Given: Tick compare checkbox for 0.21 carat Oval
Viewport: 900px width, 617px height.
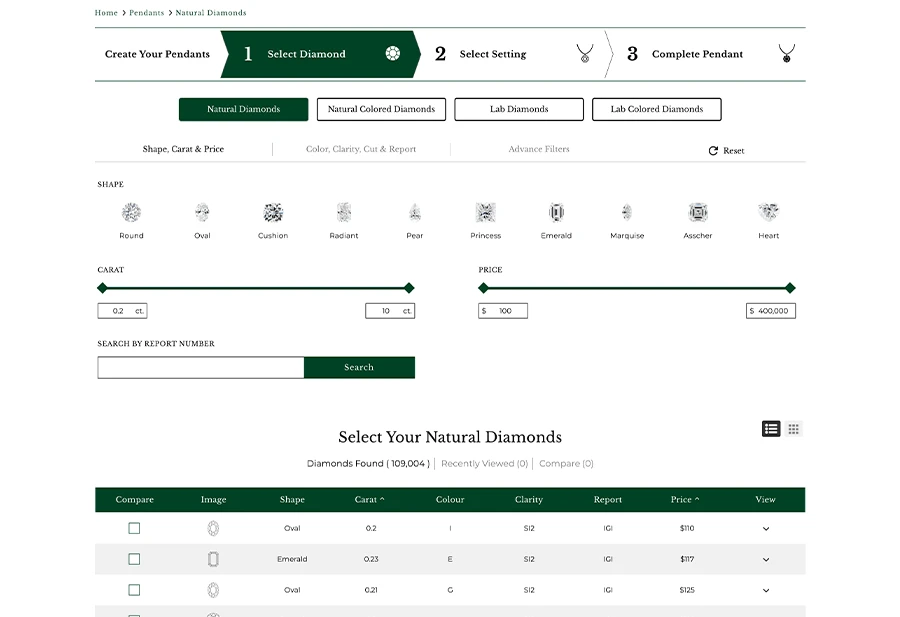Looking at the screenshot, I should (134, 590).
